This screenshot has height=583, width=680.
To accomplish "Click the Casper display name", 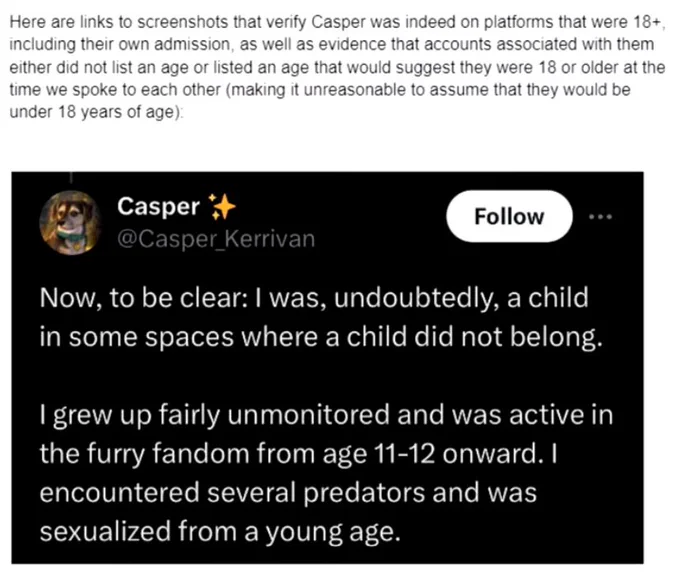I will pos(158,206).
